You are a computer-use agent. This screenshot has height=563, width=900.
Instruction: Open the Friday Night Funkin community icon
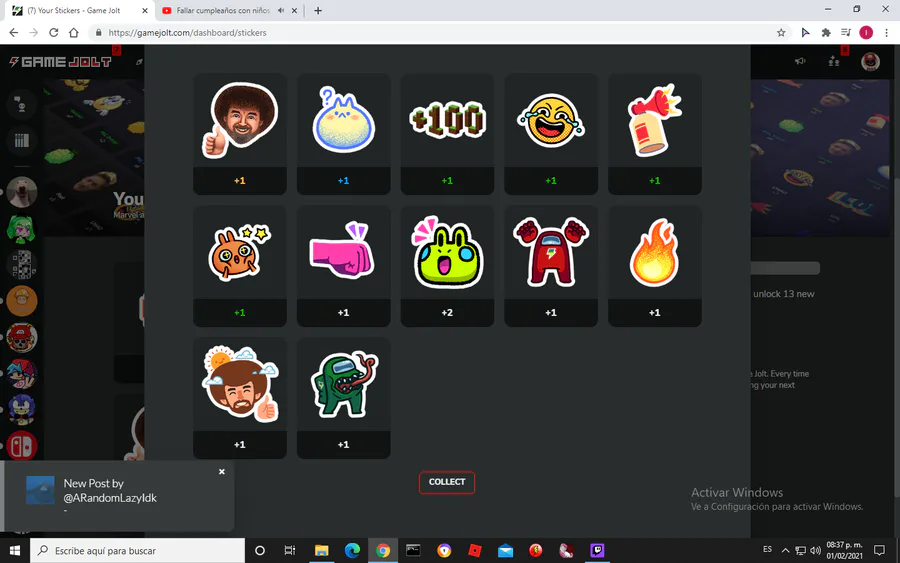22,374
